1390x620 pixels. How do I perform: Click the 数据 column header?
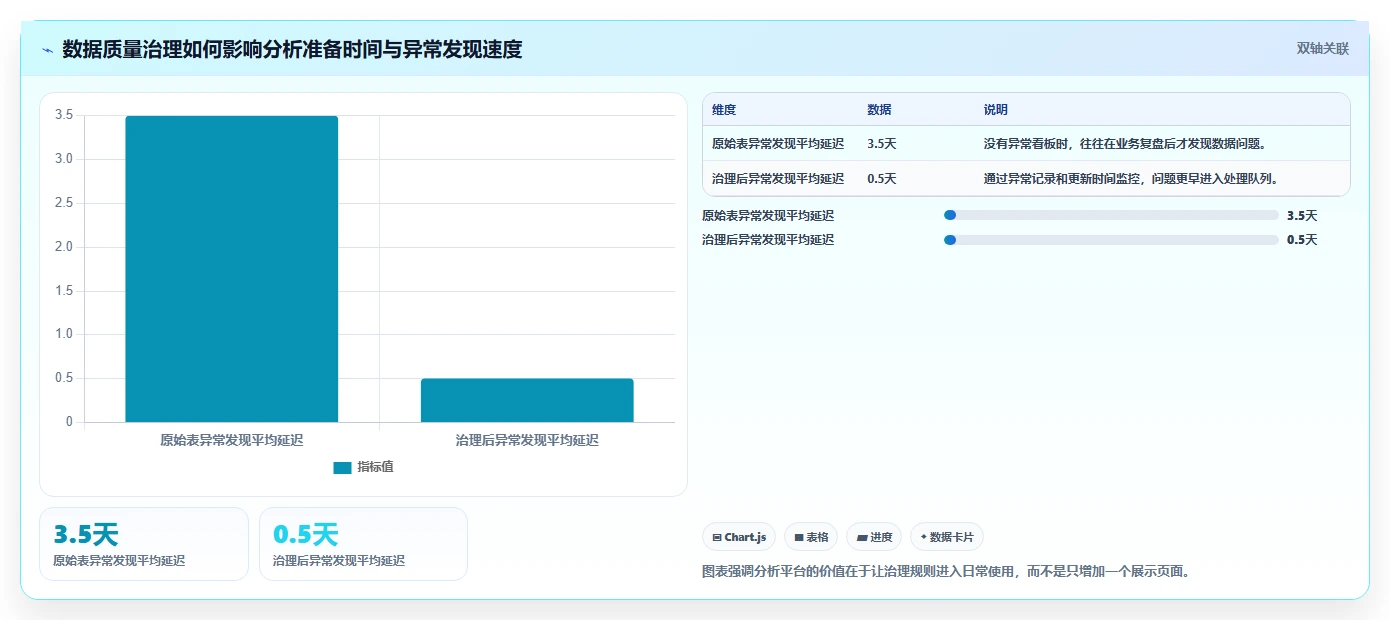tap(879, 110)
